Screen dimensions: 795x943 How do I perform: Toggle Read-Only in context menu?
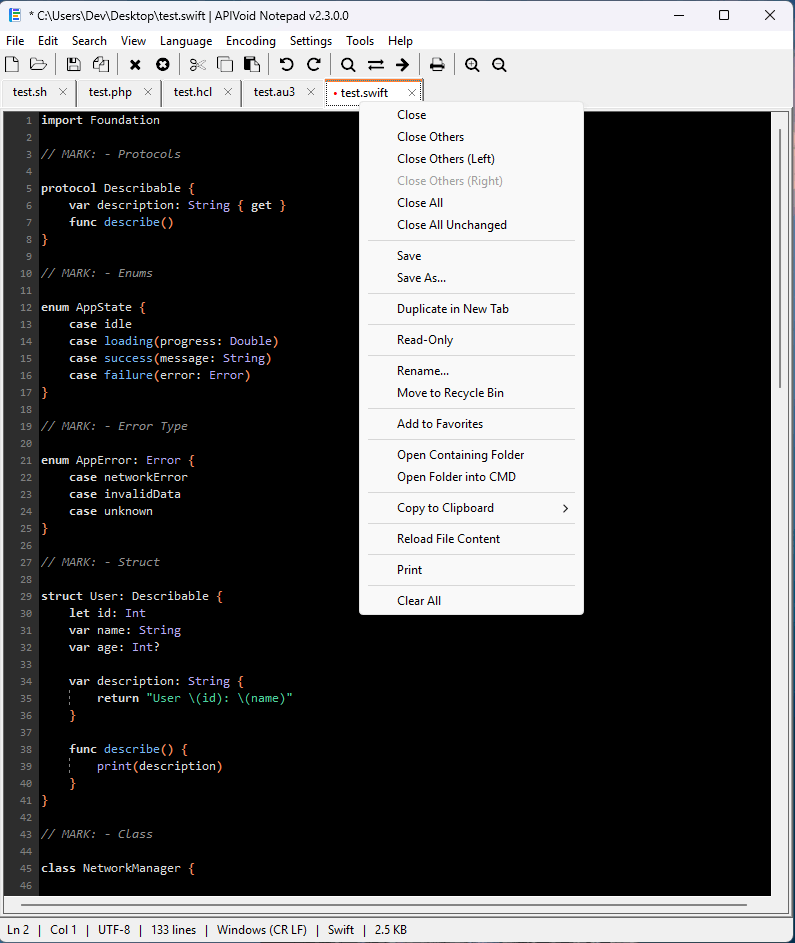(x=471, y=340)
